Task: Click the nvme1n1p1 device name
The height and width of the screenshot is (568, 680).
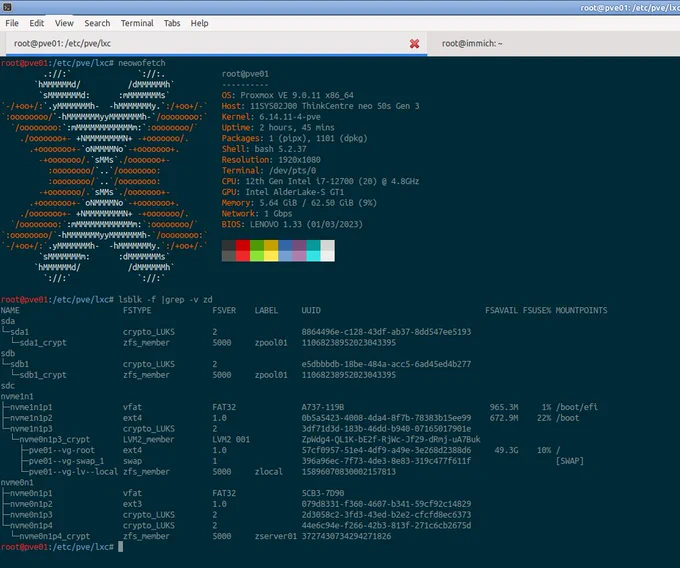Action: point(31,408)
